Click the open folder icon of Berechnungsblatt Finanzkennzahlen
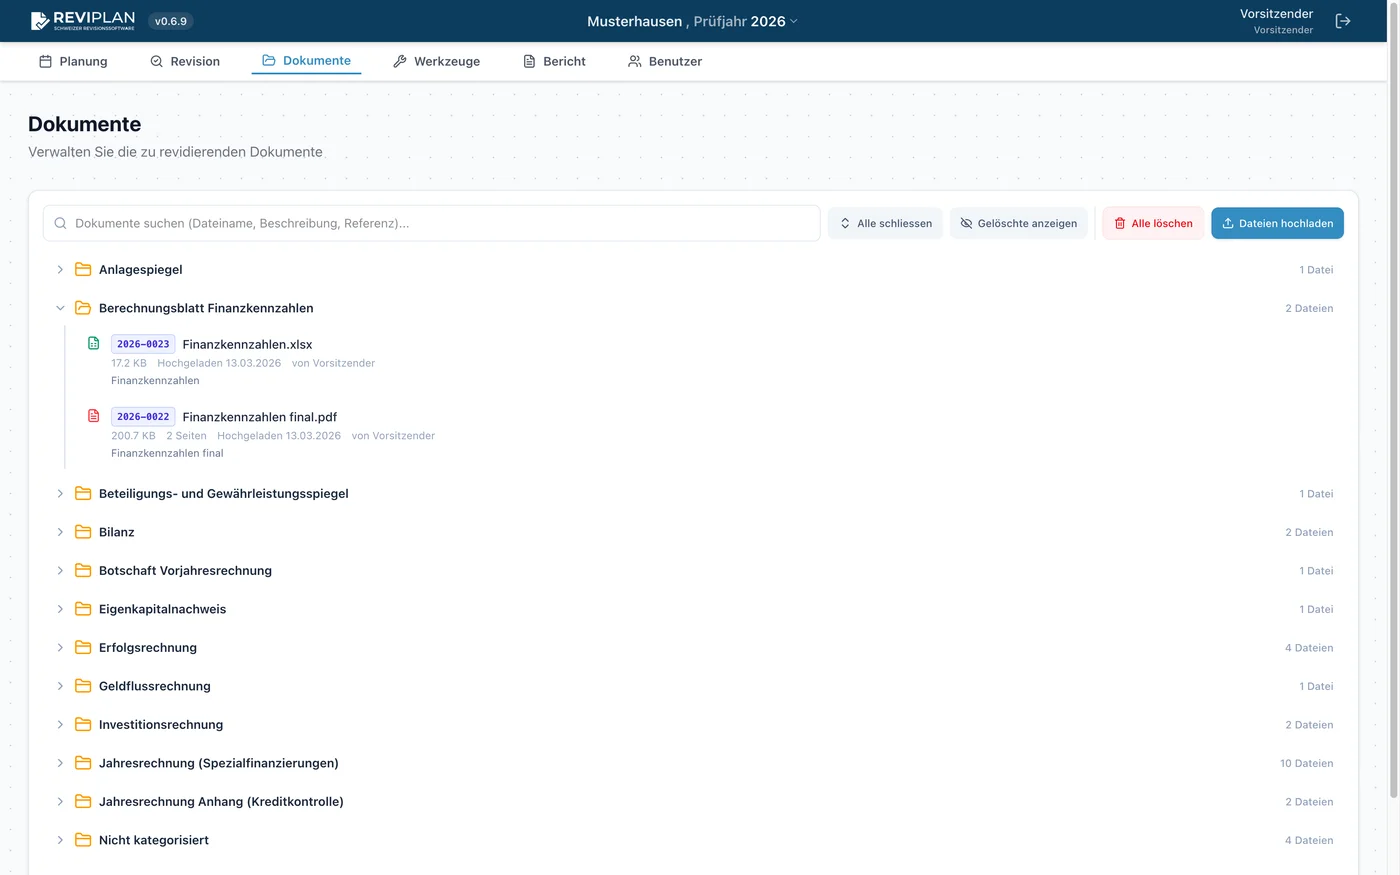This screenshot has width=1400, height=875. [83, 308]
